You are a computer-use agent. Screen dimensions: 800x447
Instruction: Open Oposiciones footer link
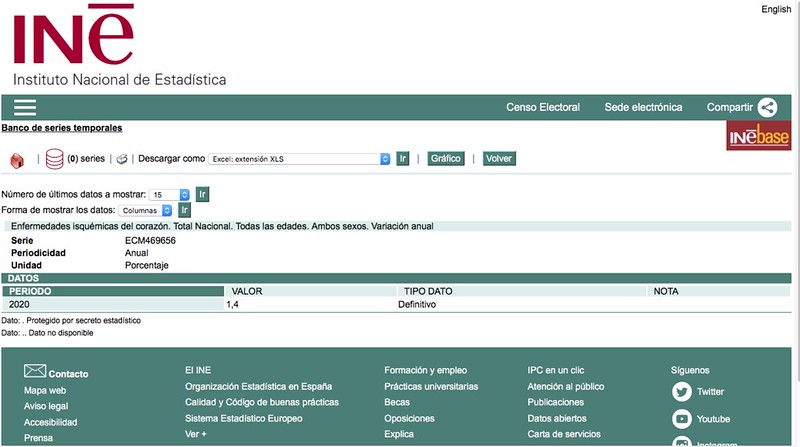(x=409, y=418)
